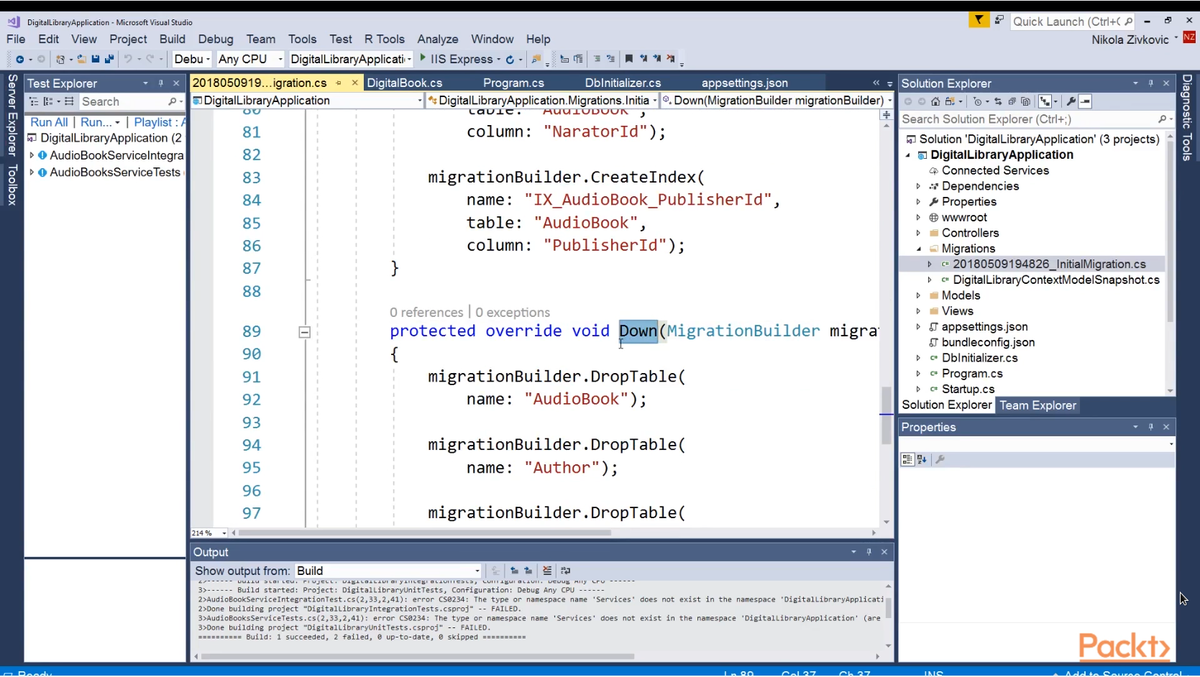Open the R Tools menu
Viewport: 1200px width, 677px height.
pyautogui.click(x=384, y=39)
